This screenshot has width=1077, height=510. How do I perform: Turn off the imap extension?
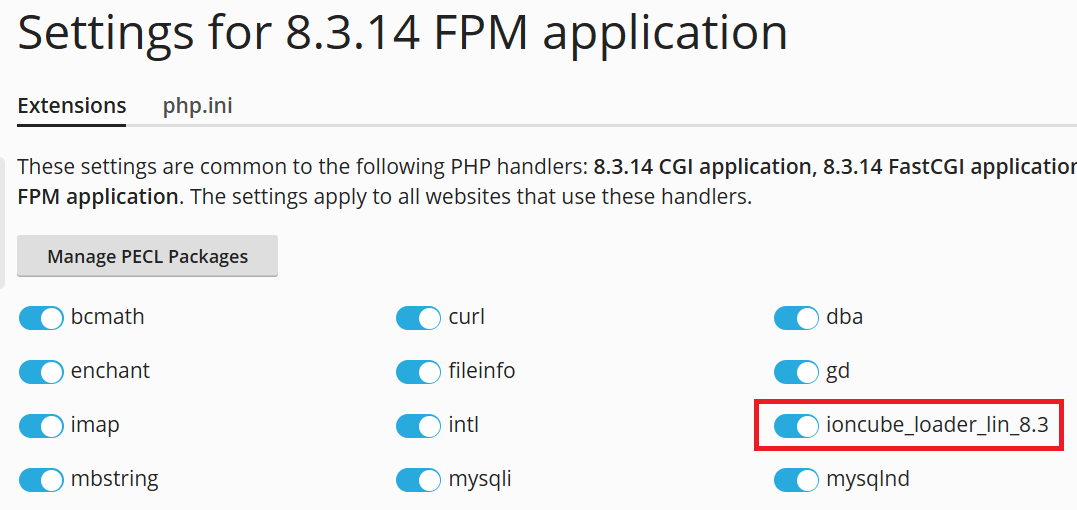[41, 426]
